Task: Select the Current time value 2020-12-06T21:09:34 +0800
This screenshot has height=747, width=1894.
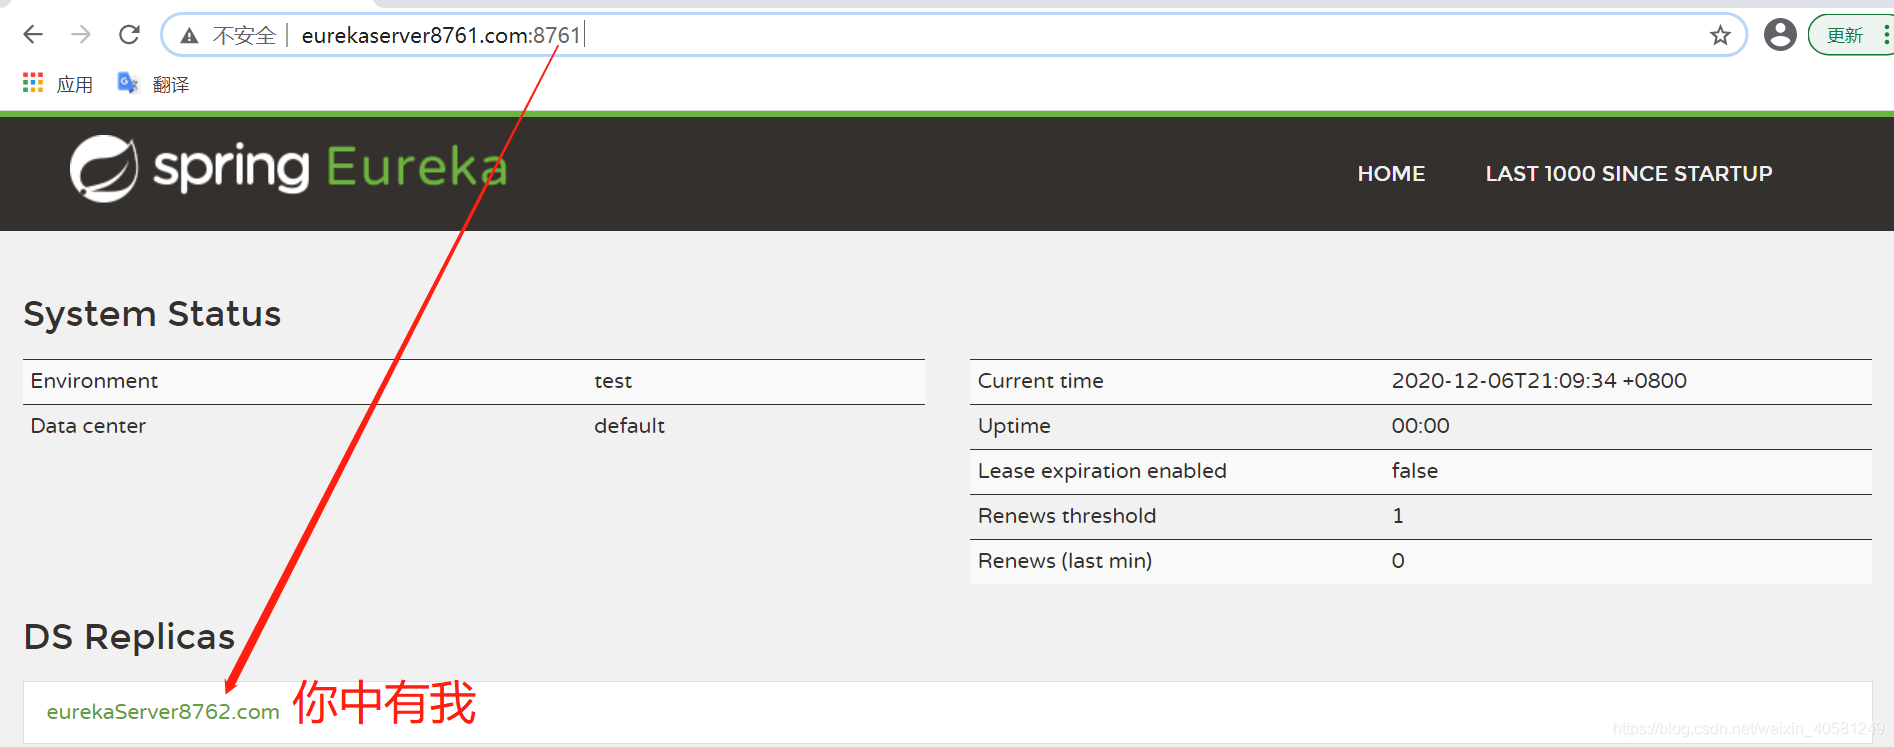Action: pos(1539,381)
